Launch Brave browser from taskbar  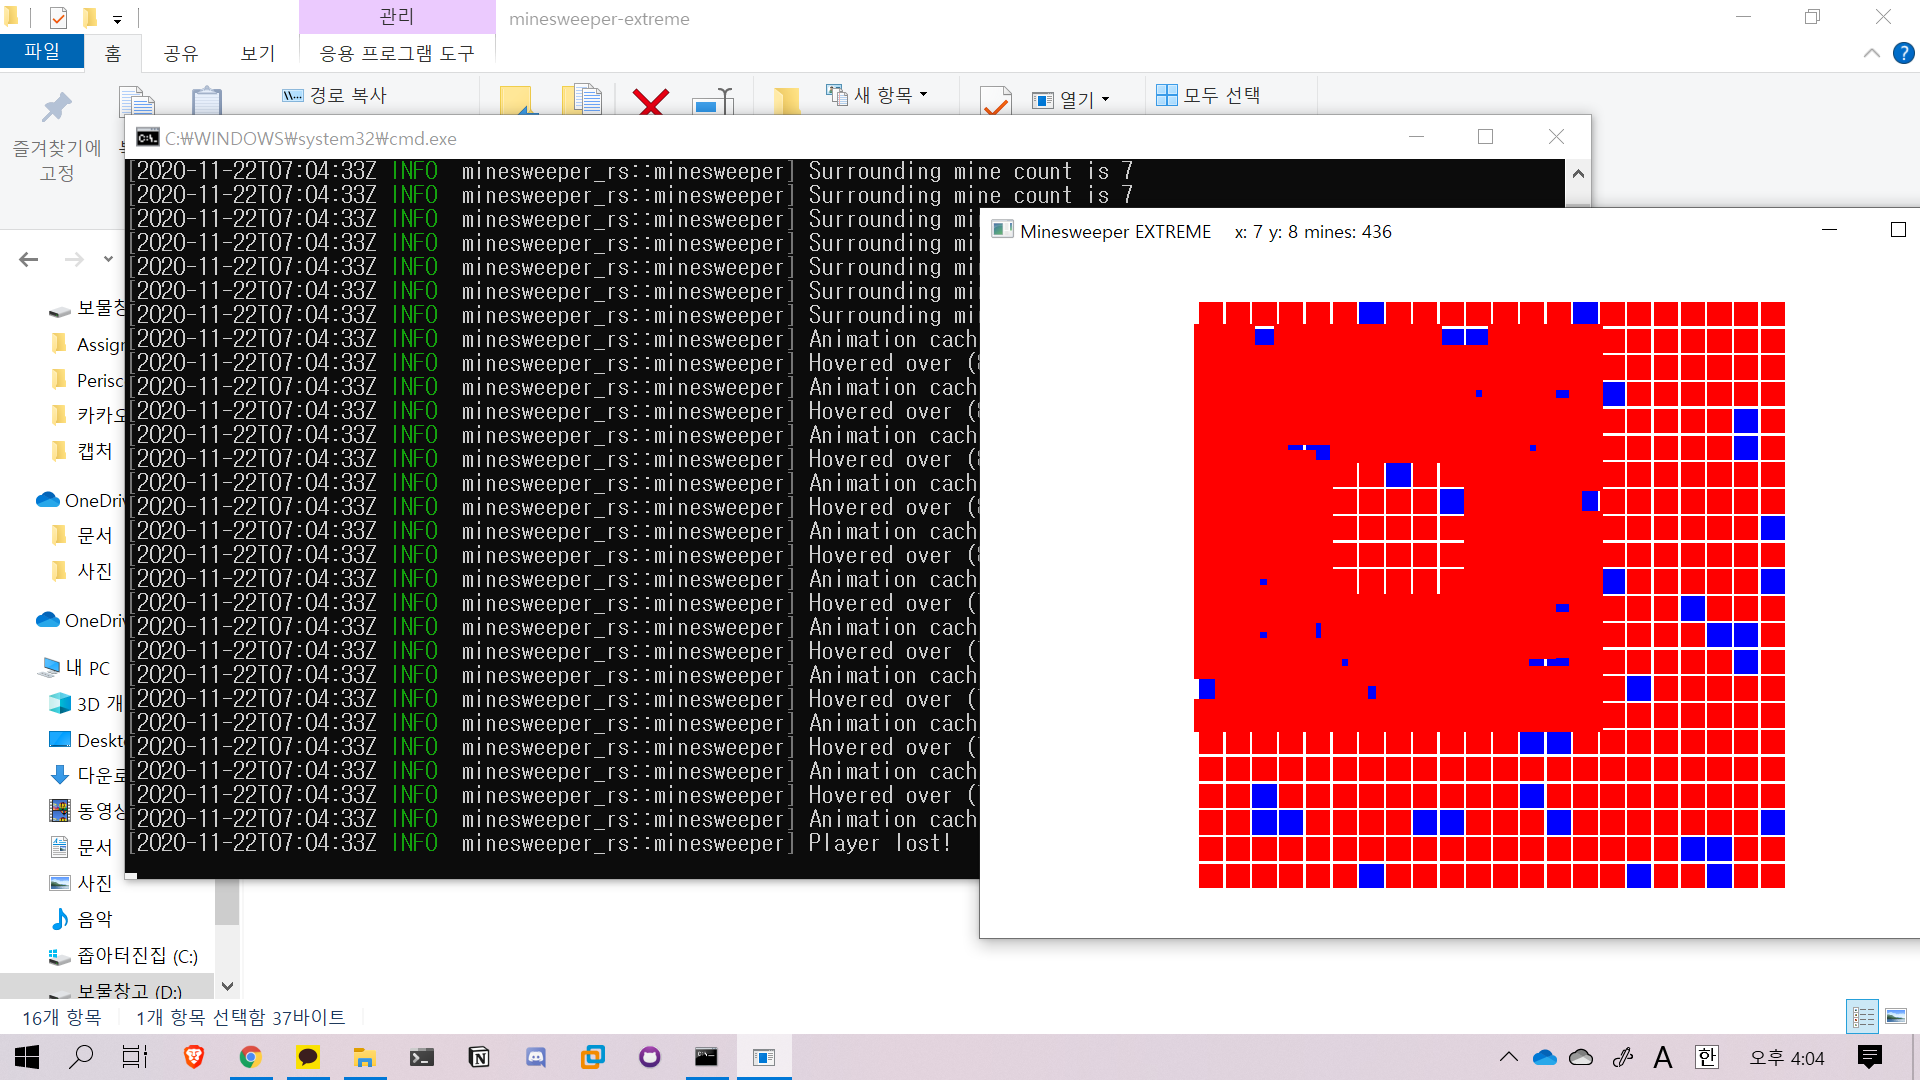point(194,1057)
